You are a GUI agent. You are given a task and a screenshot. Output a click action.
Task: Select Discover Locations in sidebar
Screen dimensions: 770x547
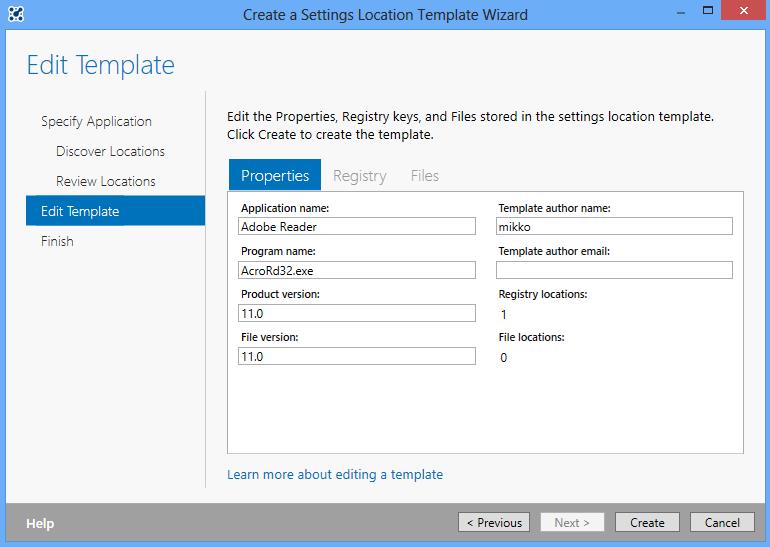110,151
